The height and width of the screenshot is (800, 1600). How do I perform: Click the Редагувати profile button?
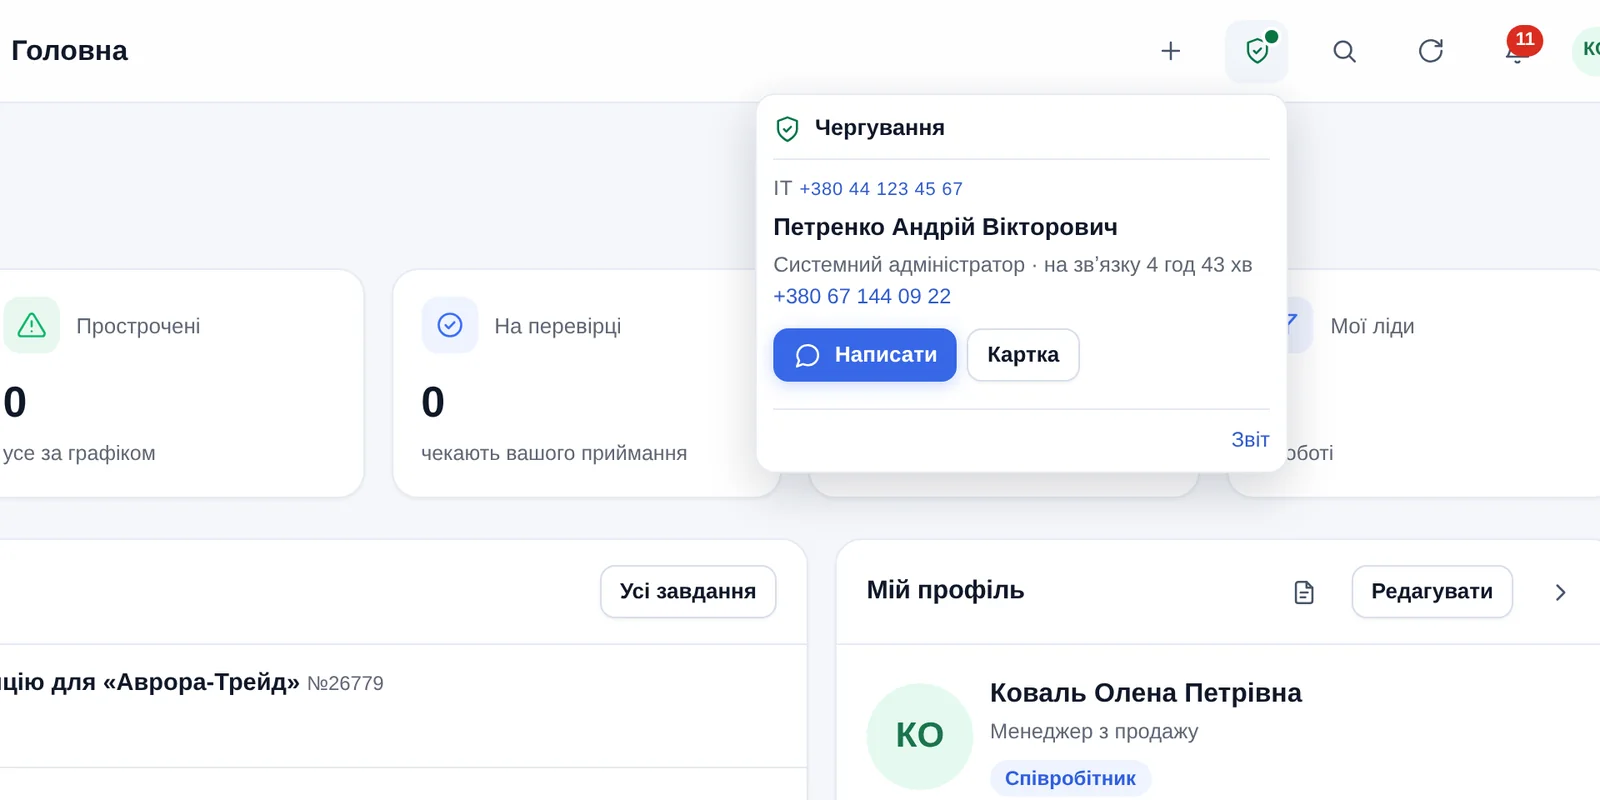coord(1432,592)
